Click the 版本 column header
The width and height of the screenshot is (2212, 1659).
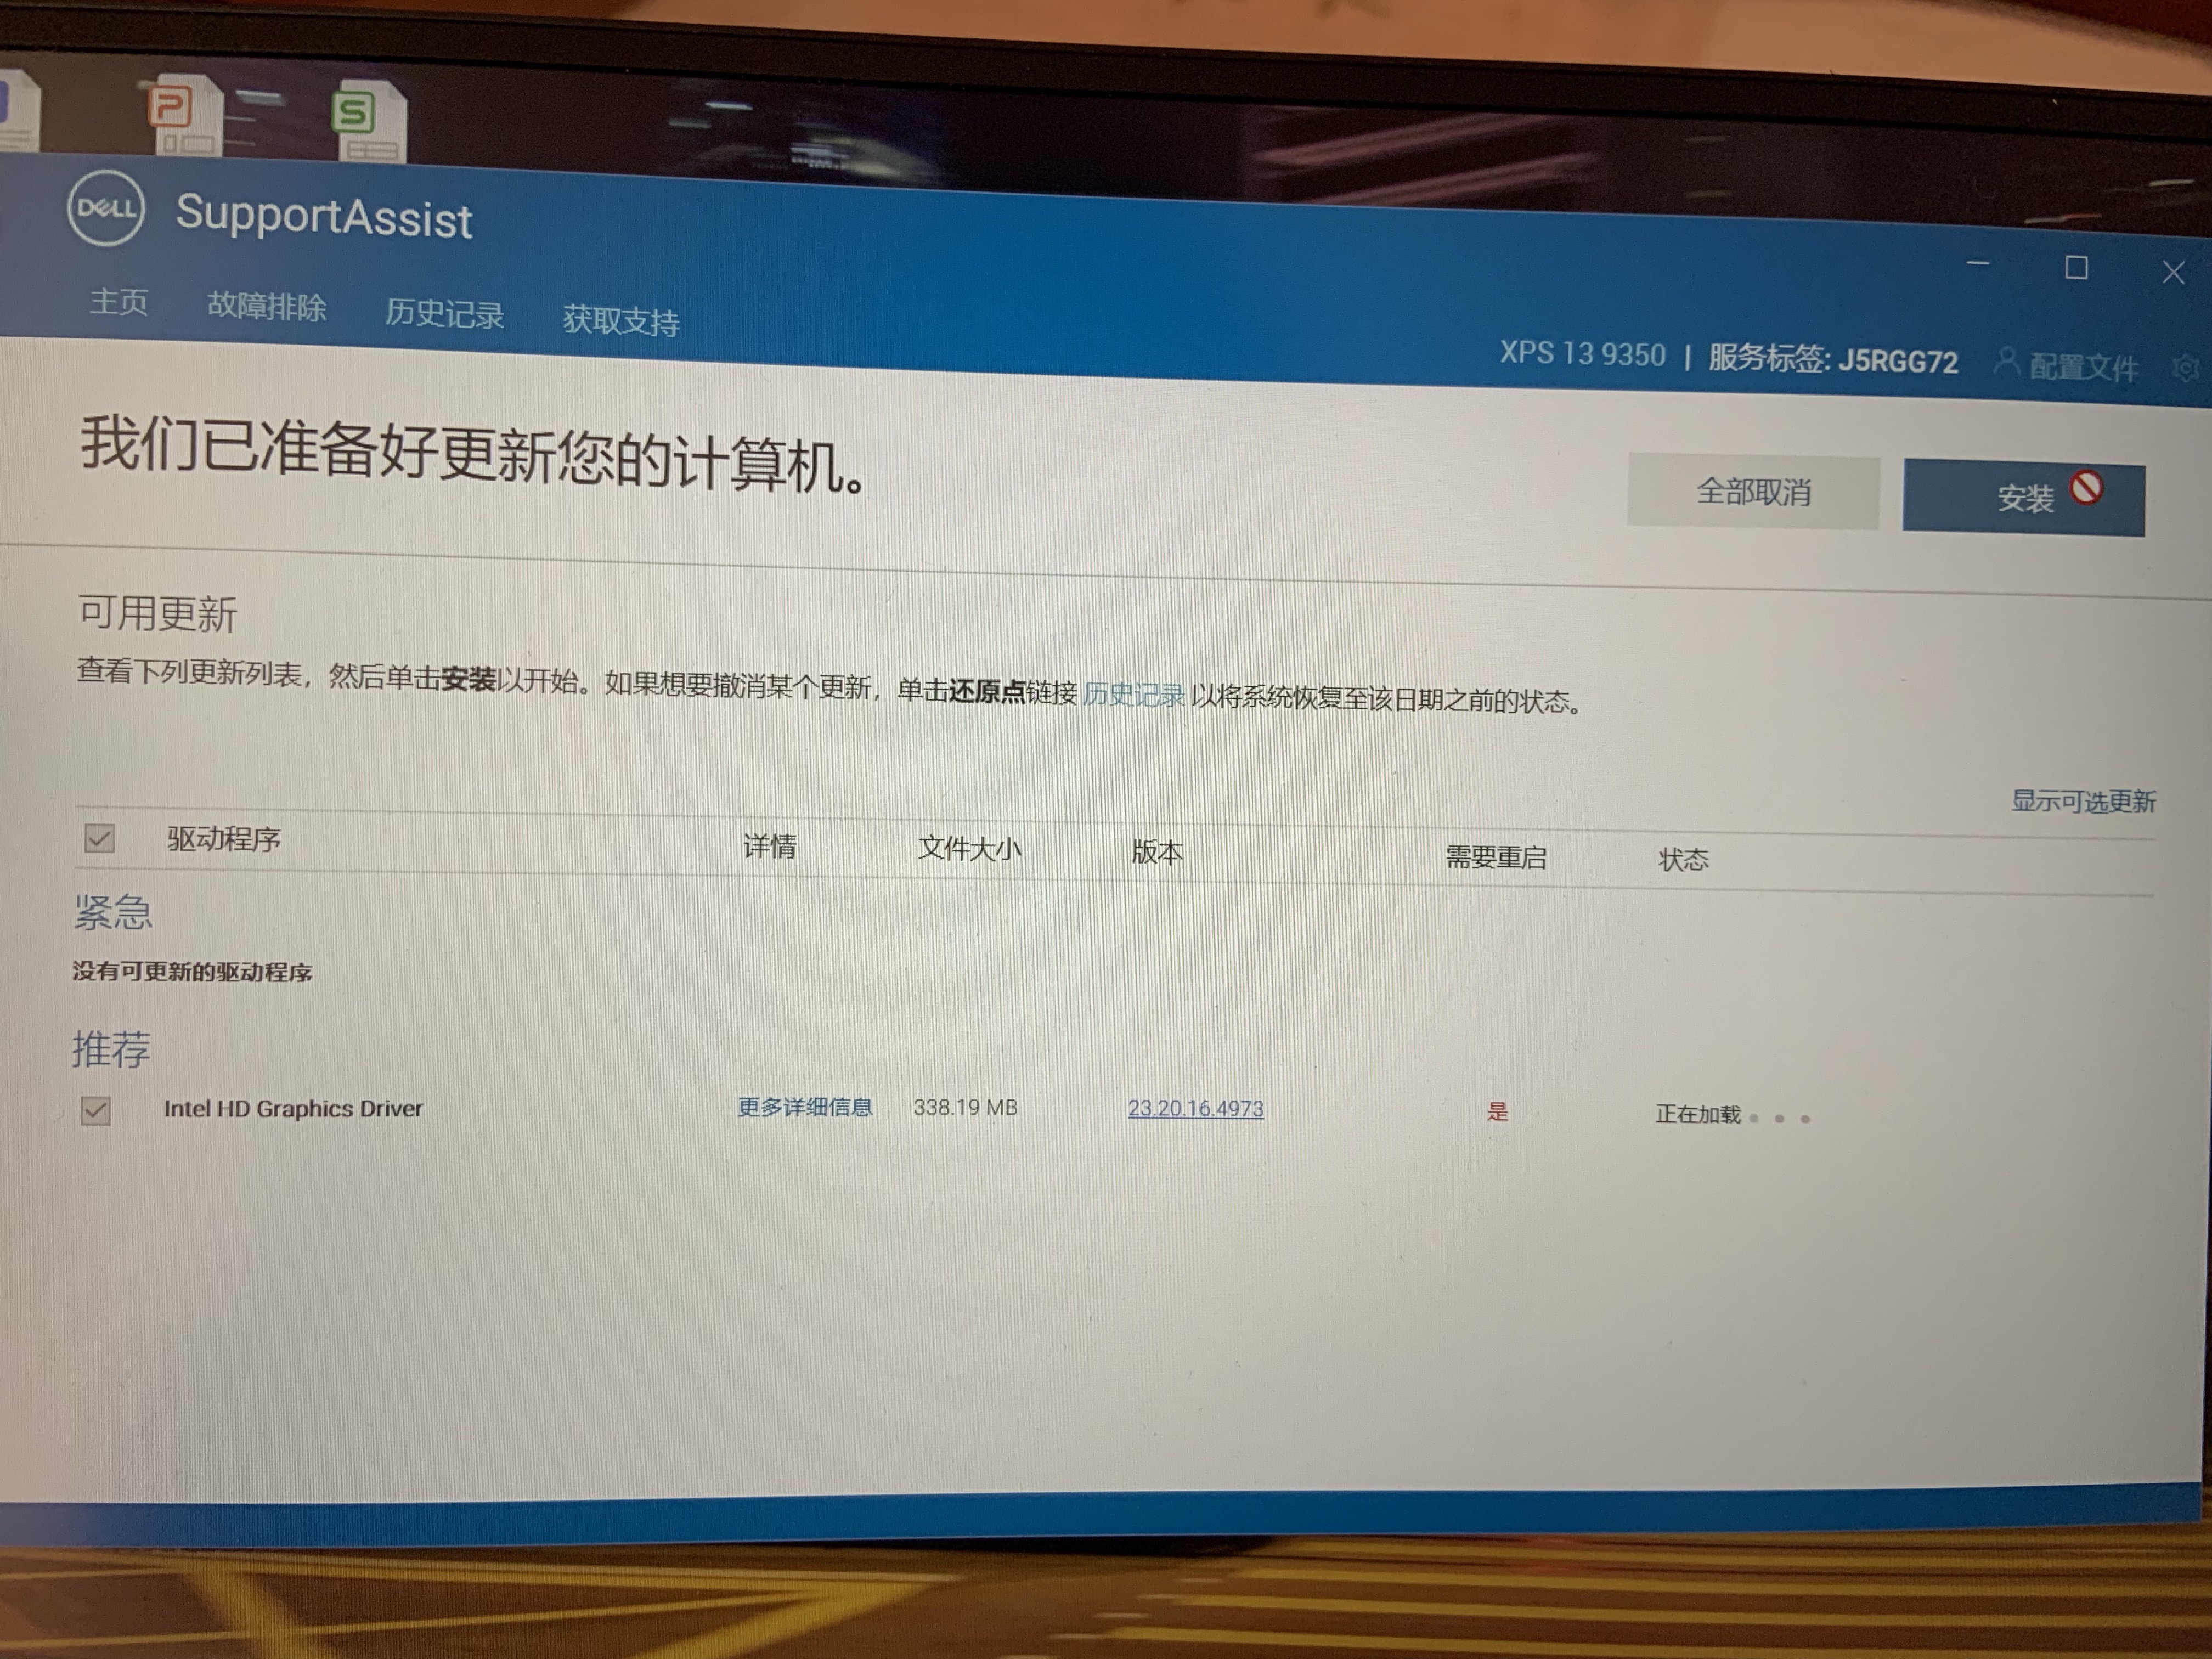click(1157, 852)
